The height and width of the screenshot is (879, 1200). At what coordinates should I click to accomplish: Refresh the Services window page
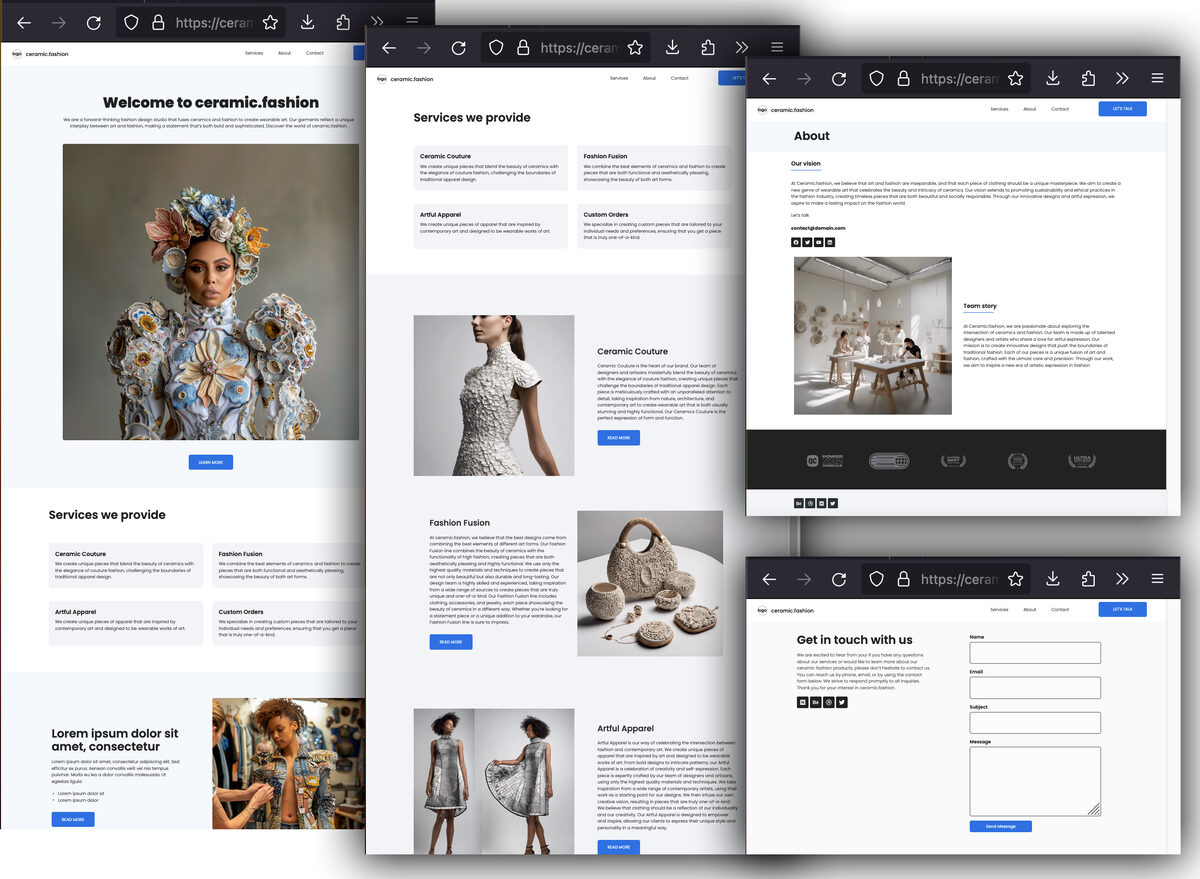tap(458, 47)
